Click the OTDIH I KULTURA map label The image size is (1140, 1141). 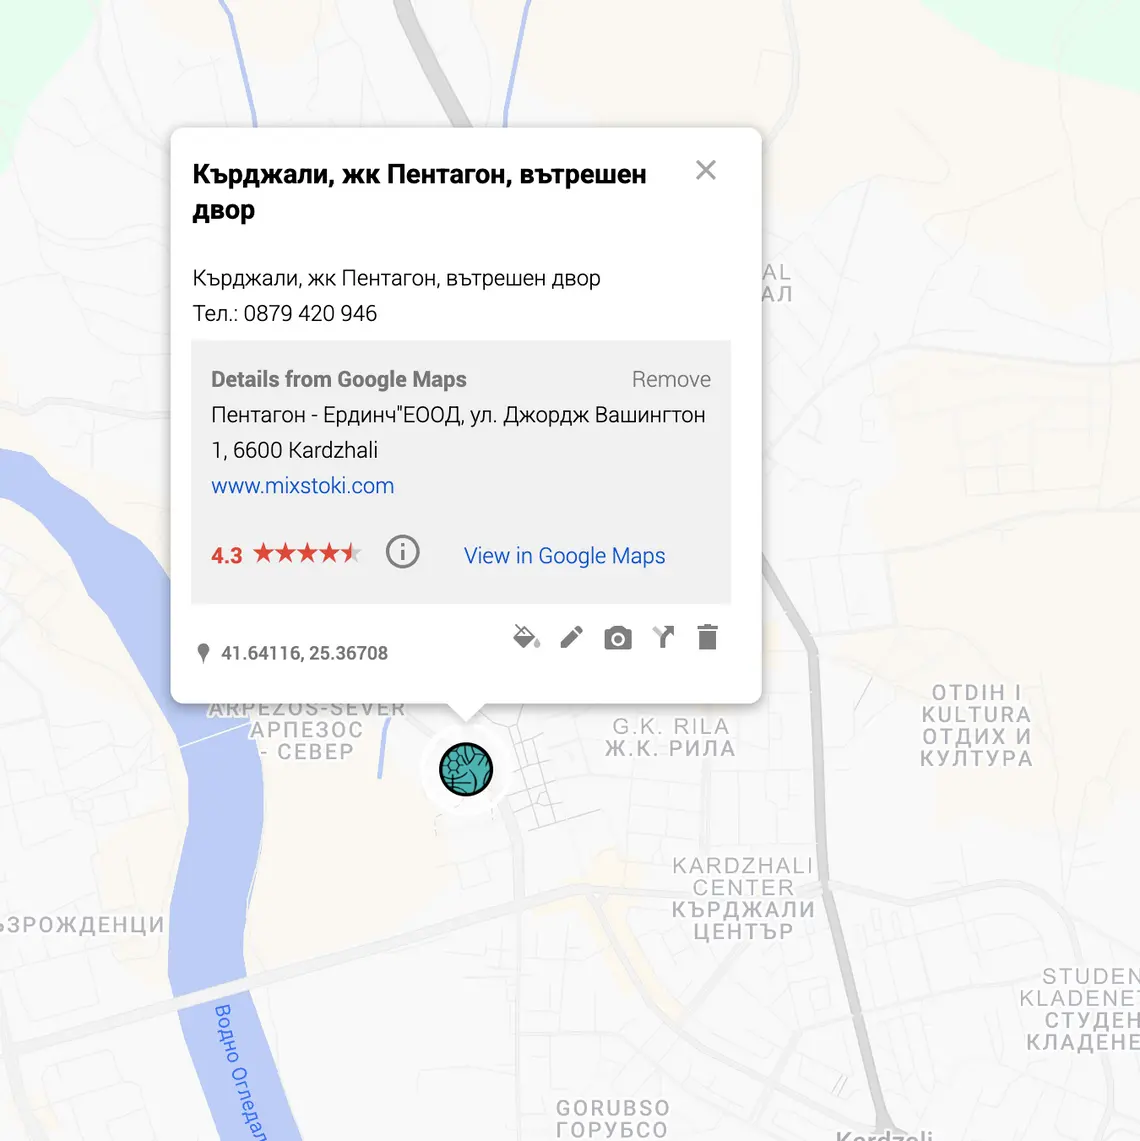[x=976, y=725]
